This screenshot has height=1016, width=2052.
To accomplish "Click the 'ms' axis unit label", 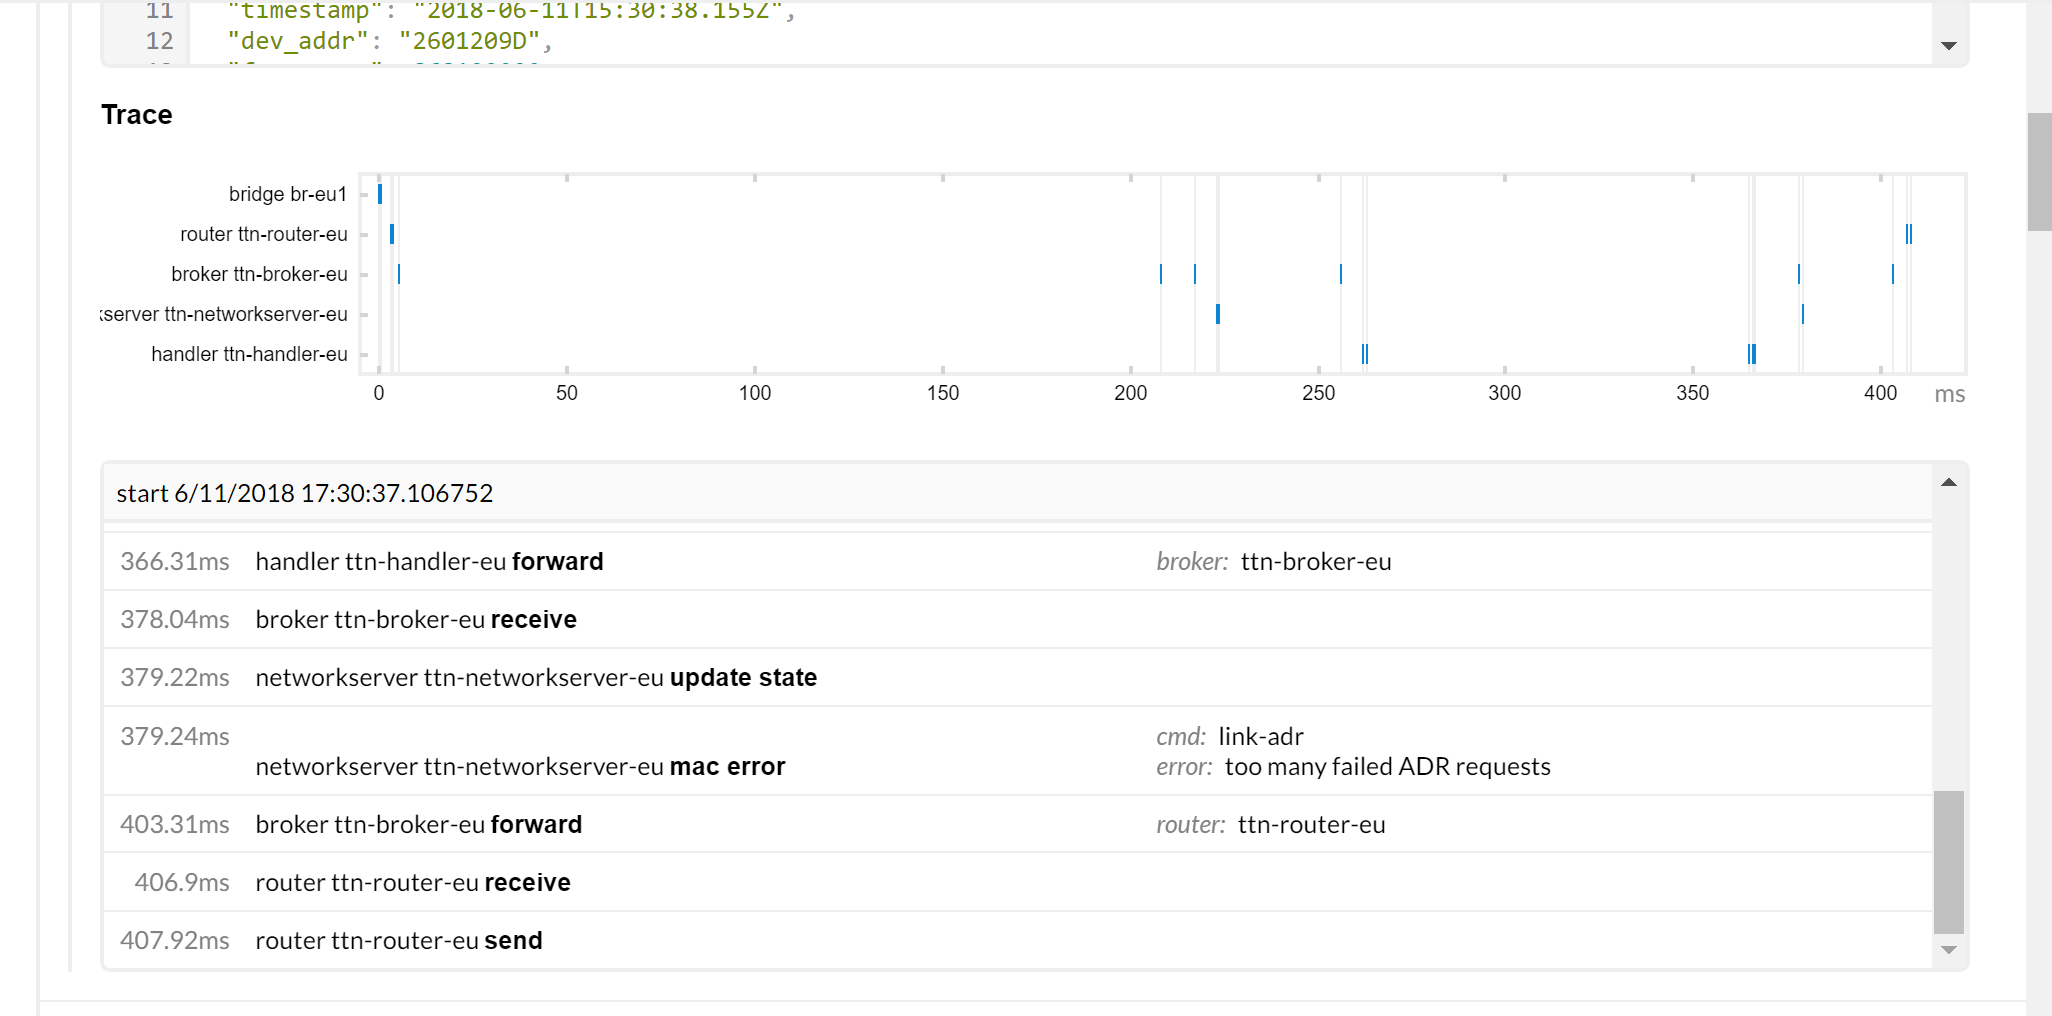I will click(x=1949, y=394).
